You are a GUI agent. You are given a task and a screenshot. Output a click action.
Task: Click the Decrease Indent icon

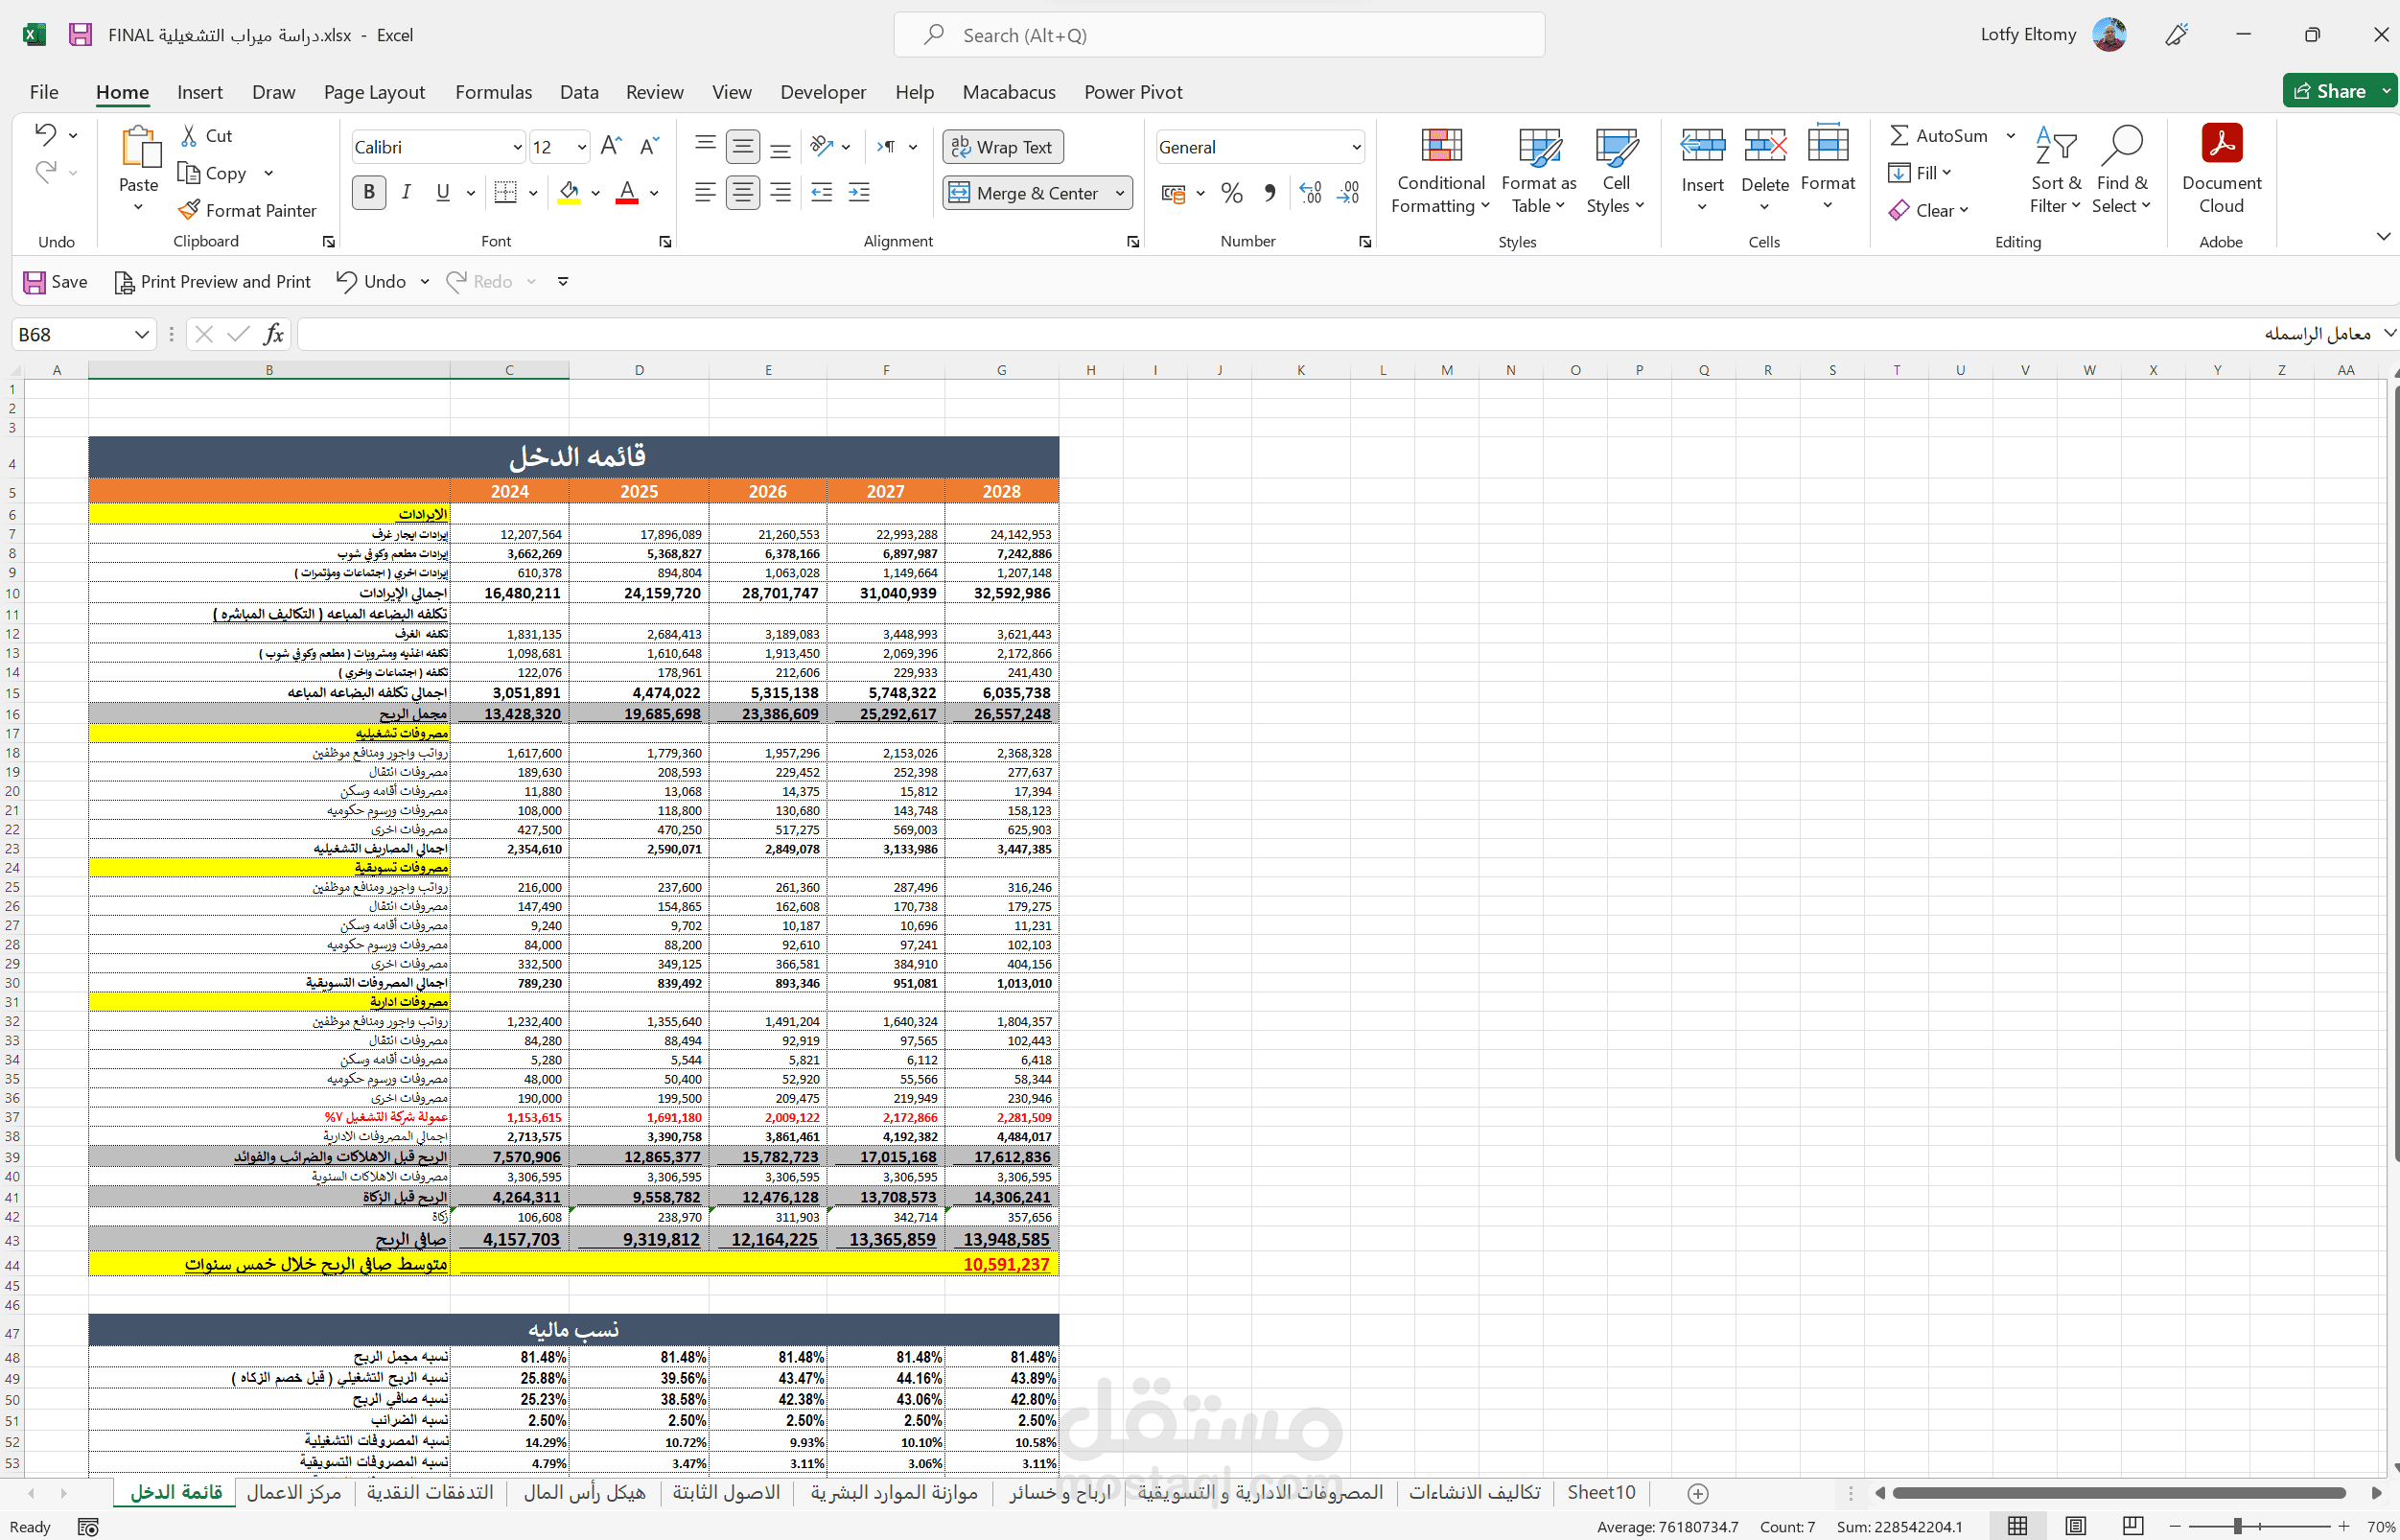821,192
